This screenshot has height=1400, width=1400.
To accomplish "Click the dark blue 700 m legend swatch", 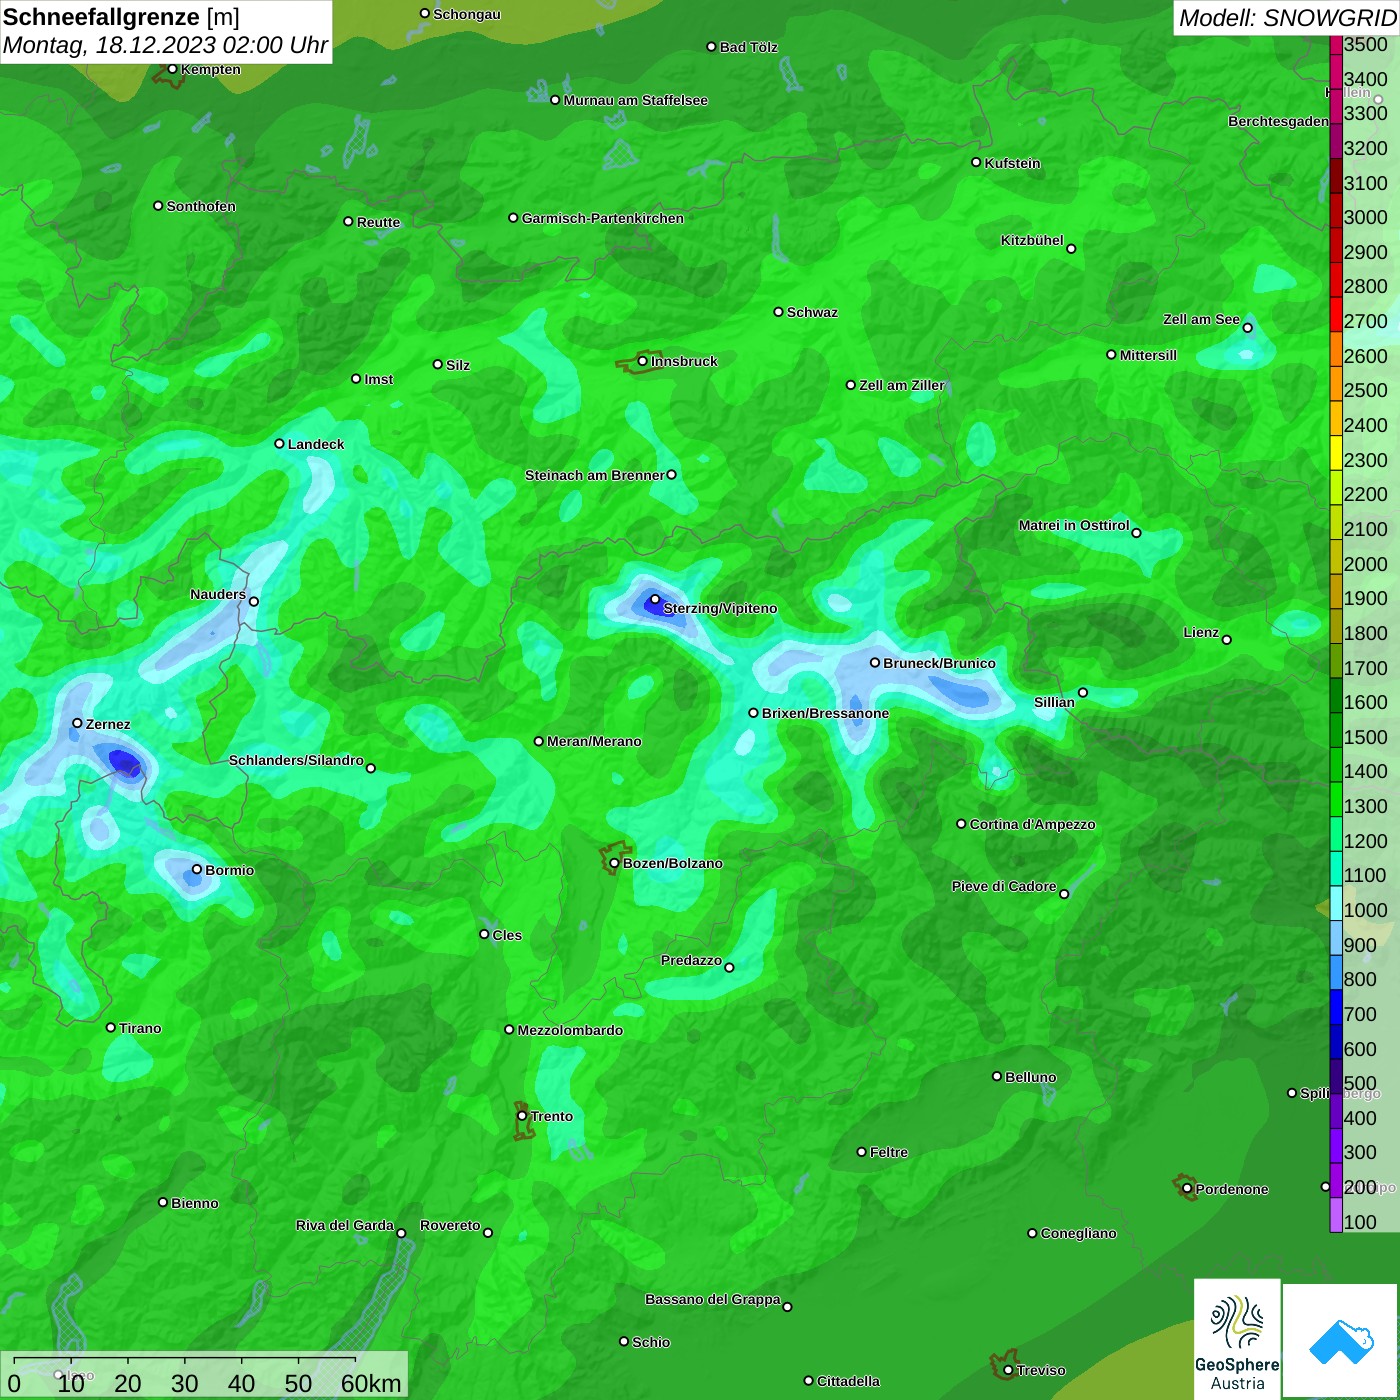I will click(x=1336, y=1007).
